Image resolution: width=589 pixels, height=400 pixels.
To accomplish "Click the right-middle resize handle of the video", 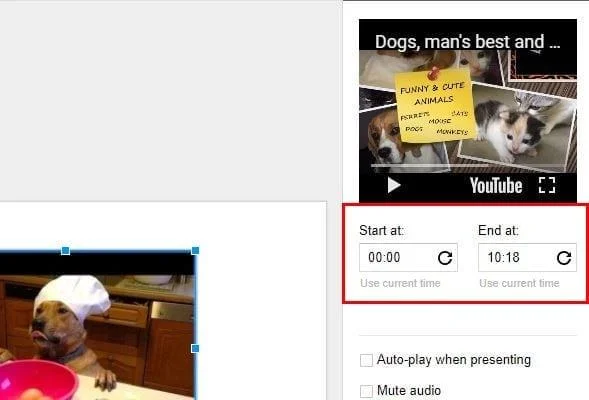I will click(x=195, y=349).
